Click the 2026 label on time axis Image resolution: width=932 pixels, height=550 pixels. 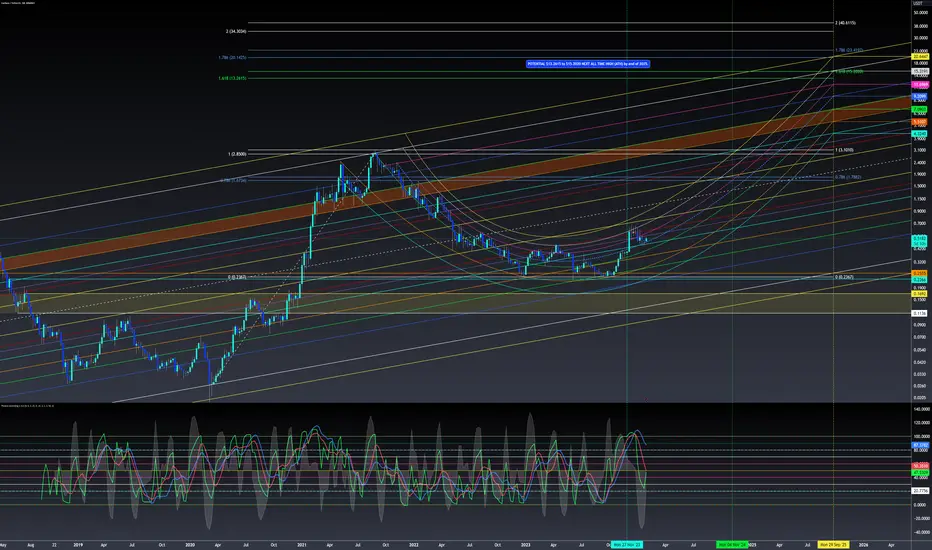click(x=863, y=545)
